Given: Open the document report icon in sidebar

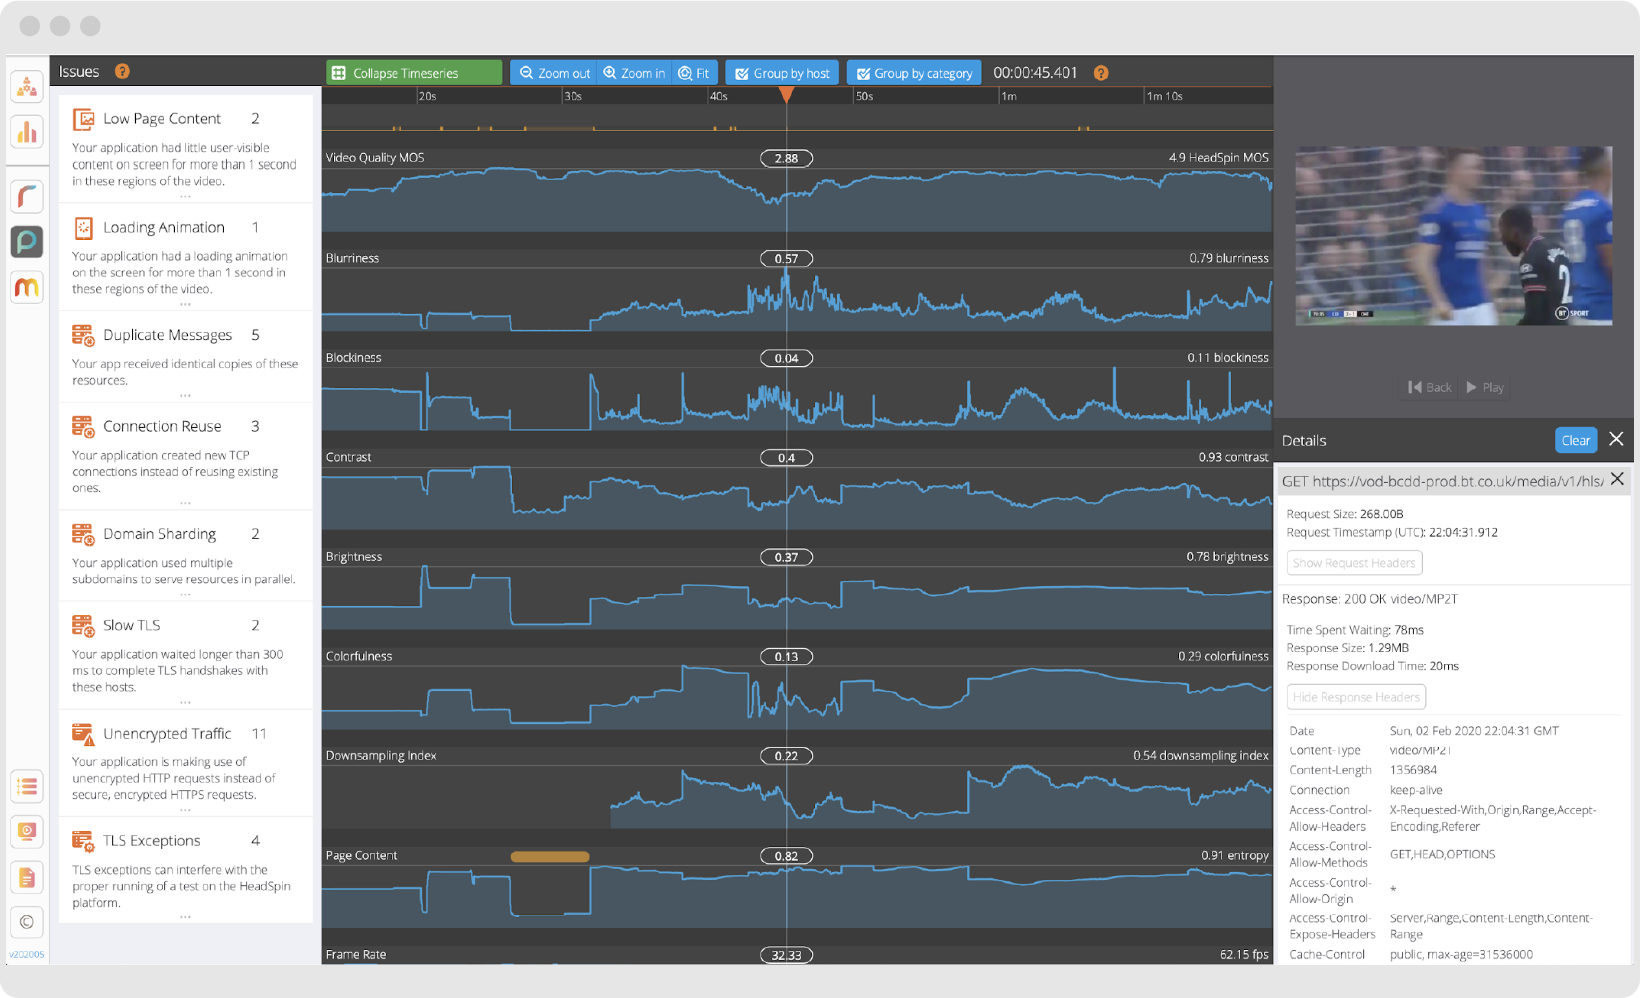Looking at the screenshot, I should click(27, 877).
